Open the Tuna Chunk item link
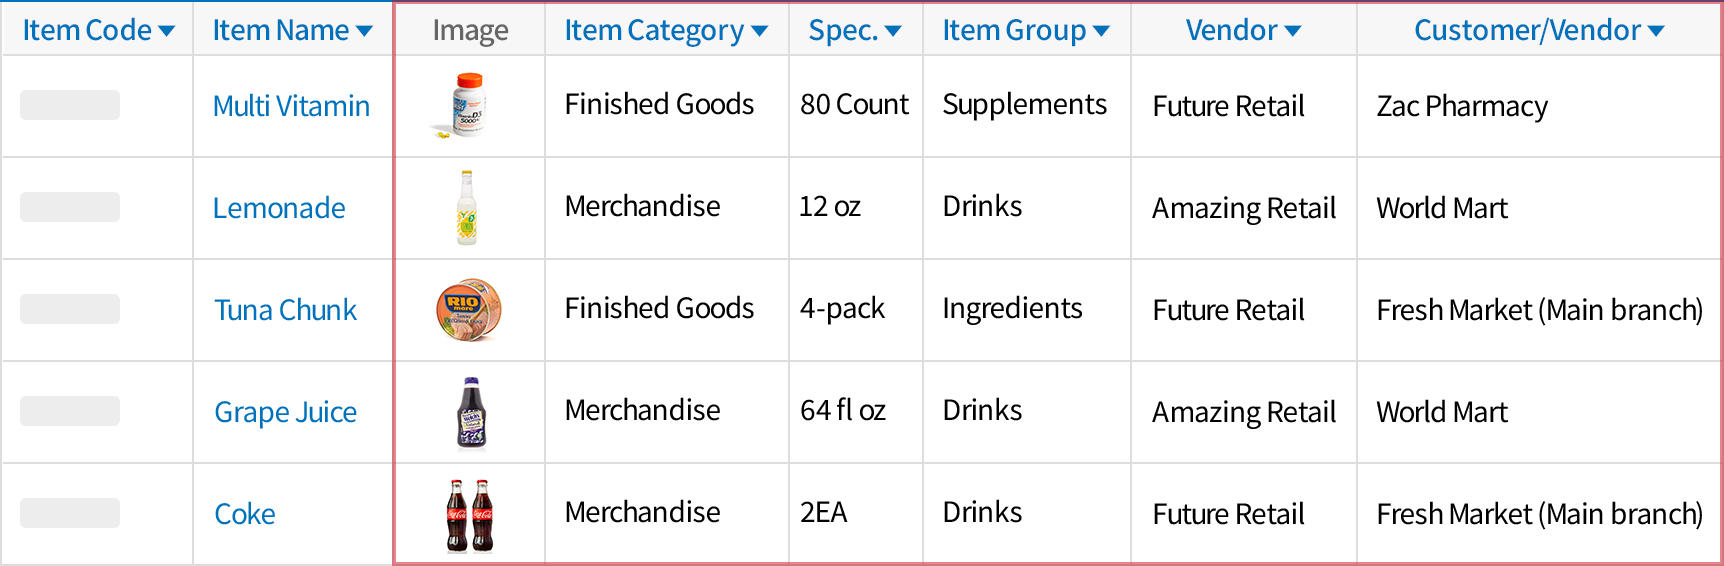The width and height of the screenshot is (1724, 566). (285, 310)
